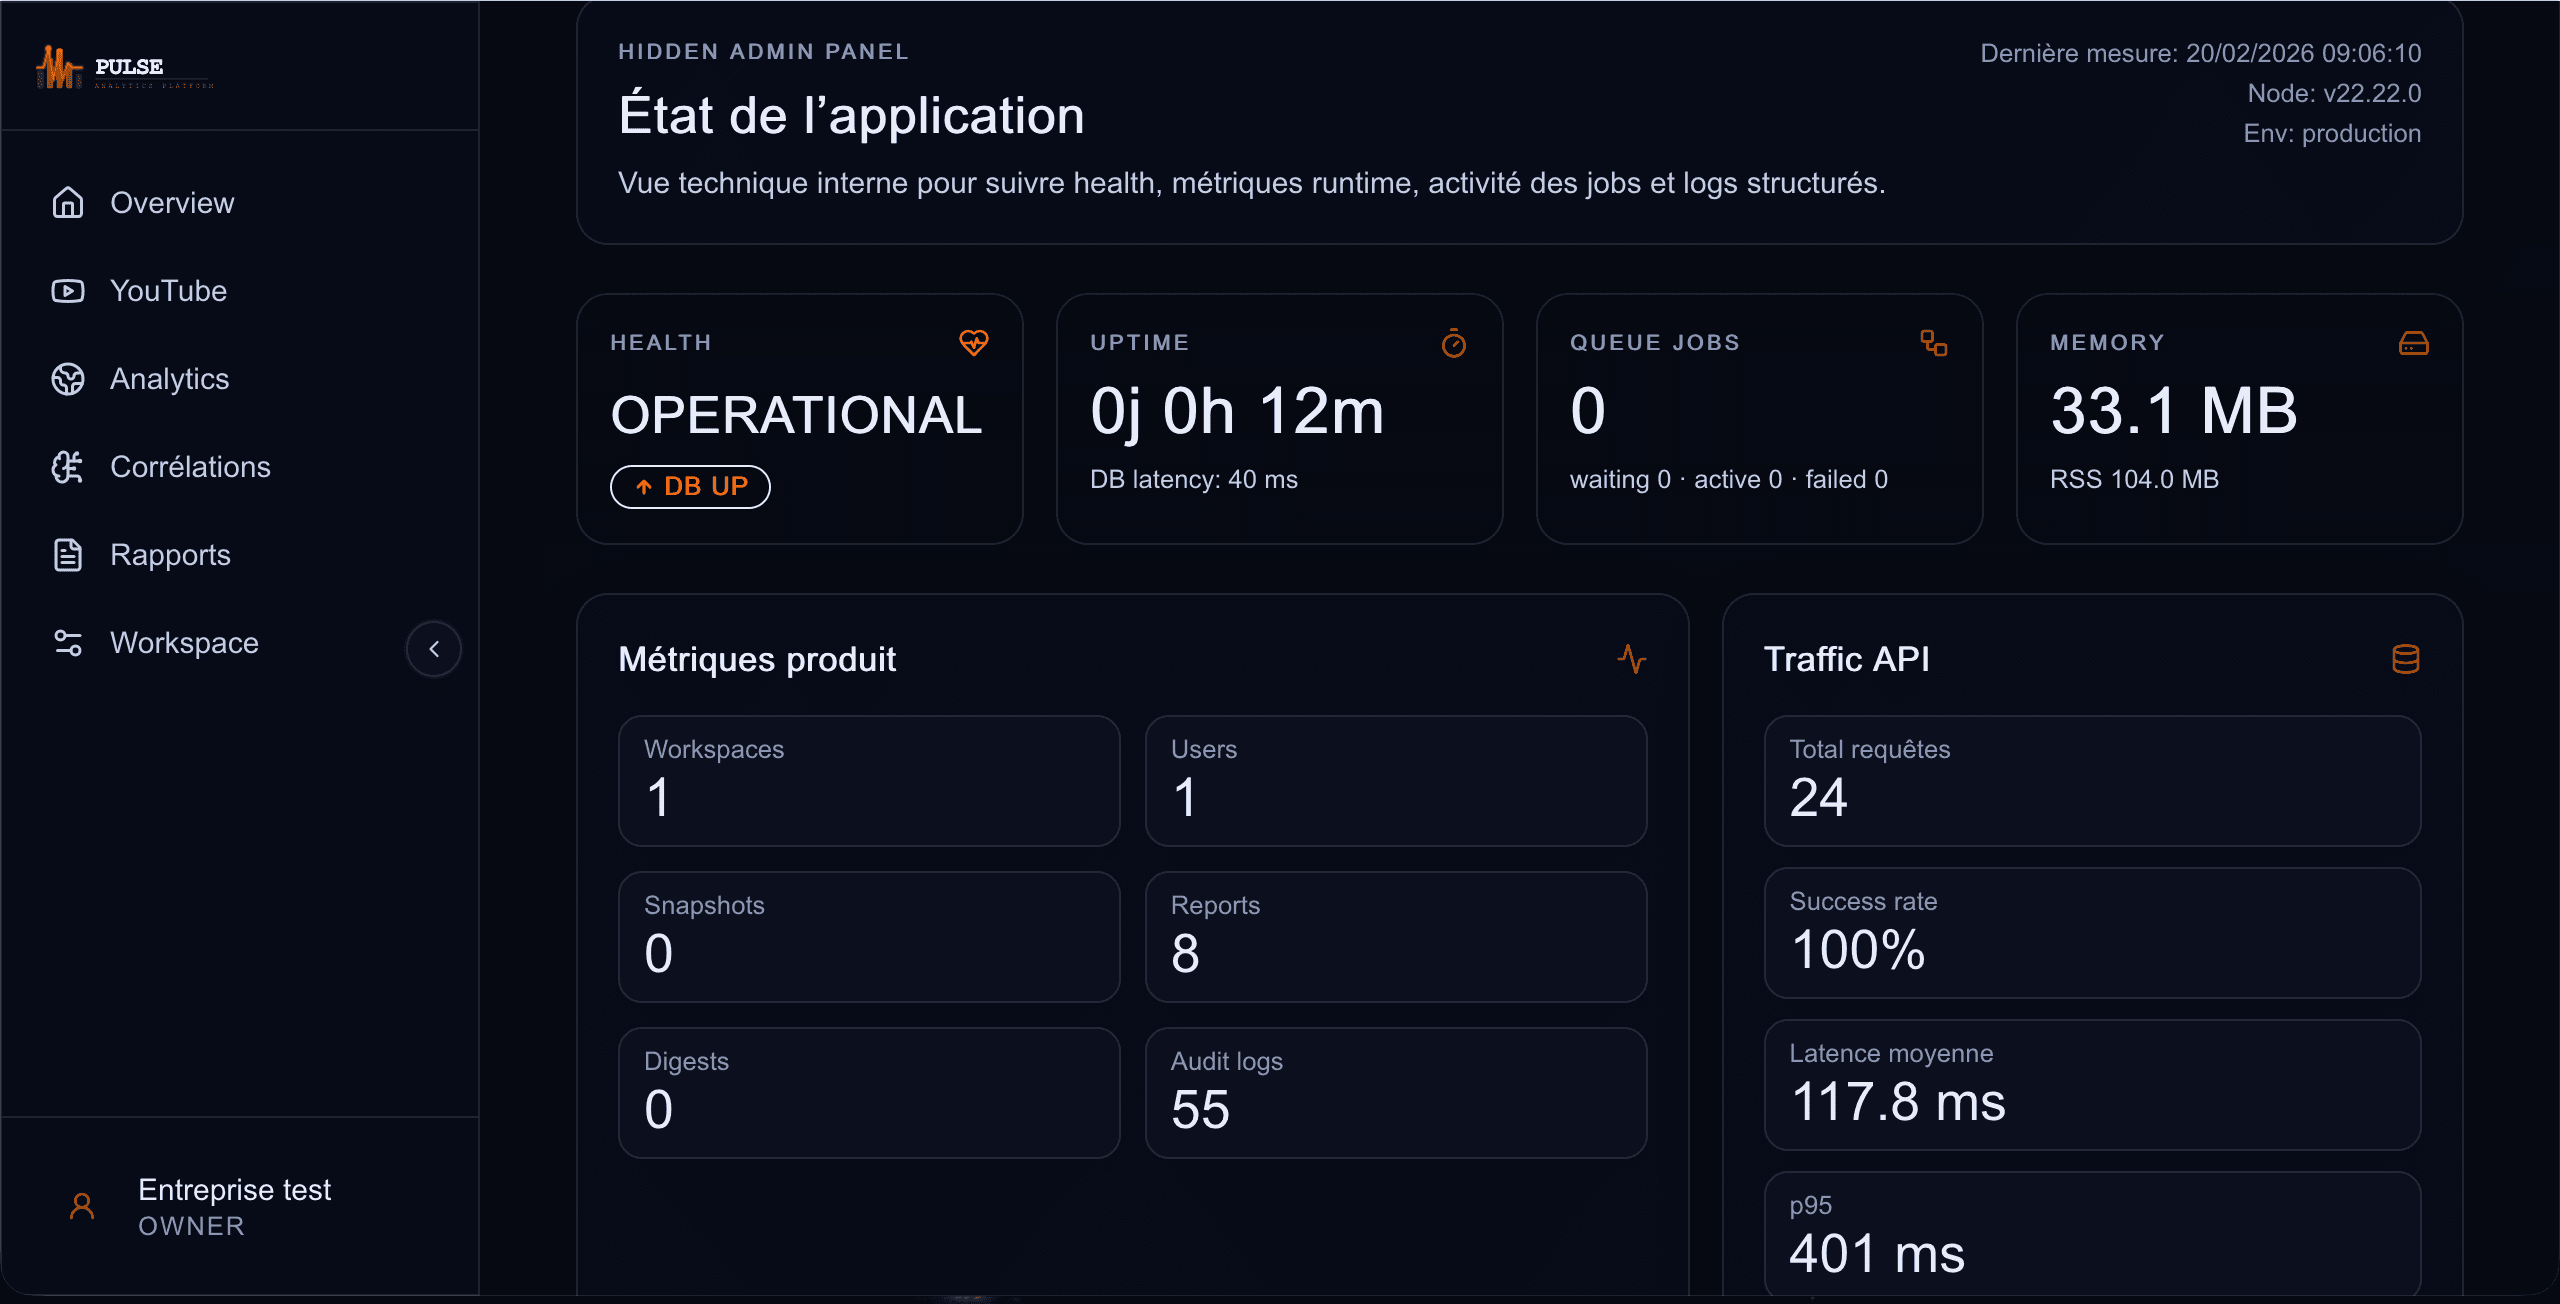Click the DB UP status badge
This screenshot has height=1304, width=2560.
(x=690, y=487)
